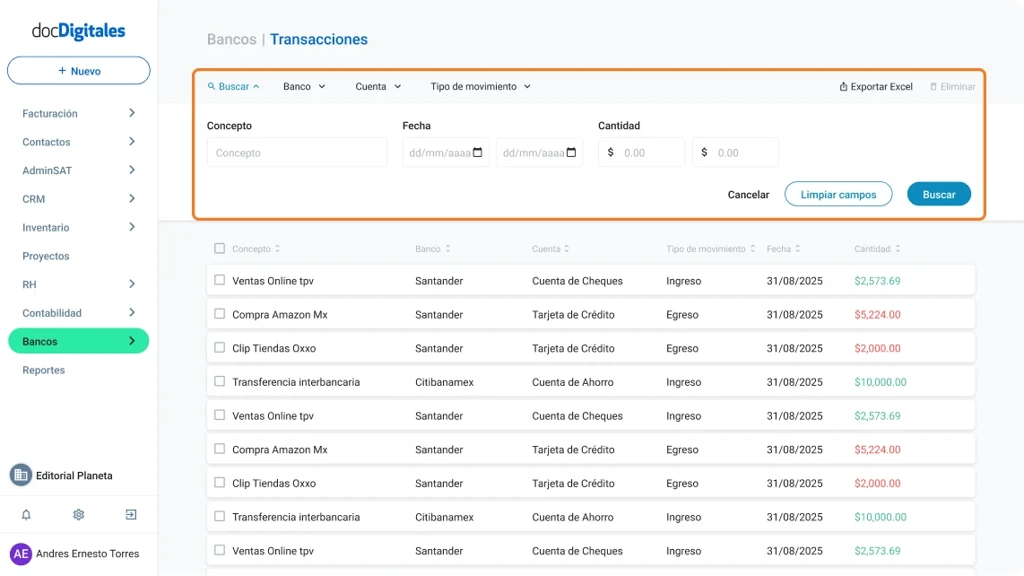1024x576 pixels.
Task: Click Limpiar campos to reset filters
Action: 838,194
